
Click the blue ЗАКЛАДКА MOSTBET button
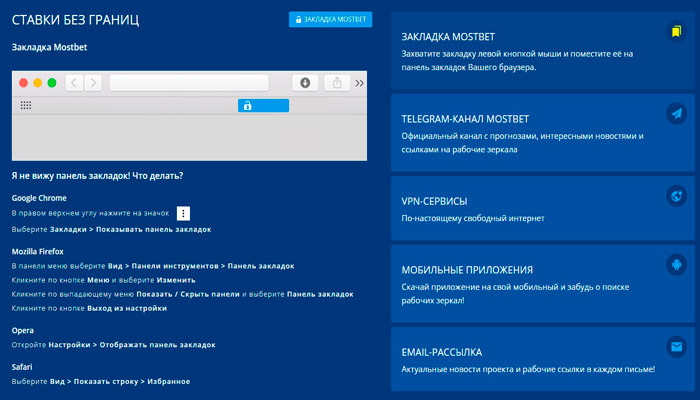[x=330, y=19]
